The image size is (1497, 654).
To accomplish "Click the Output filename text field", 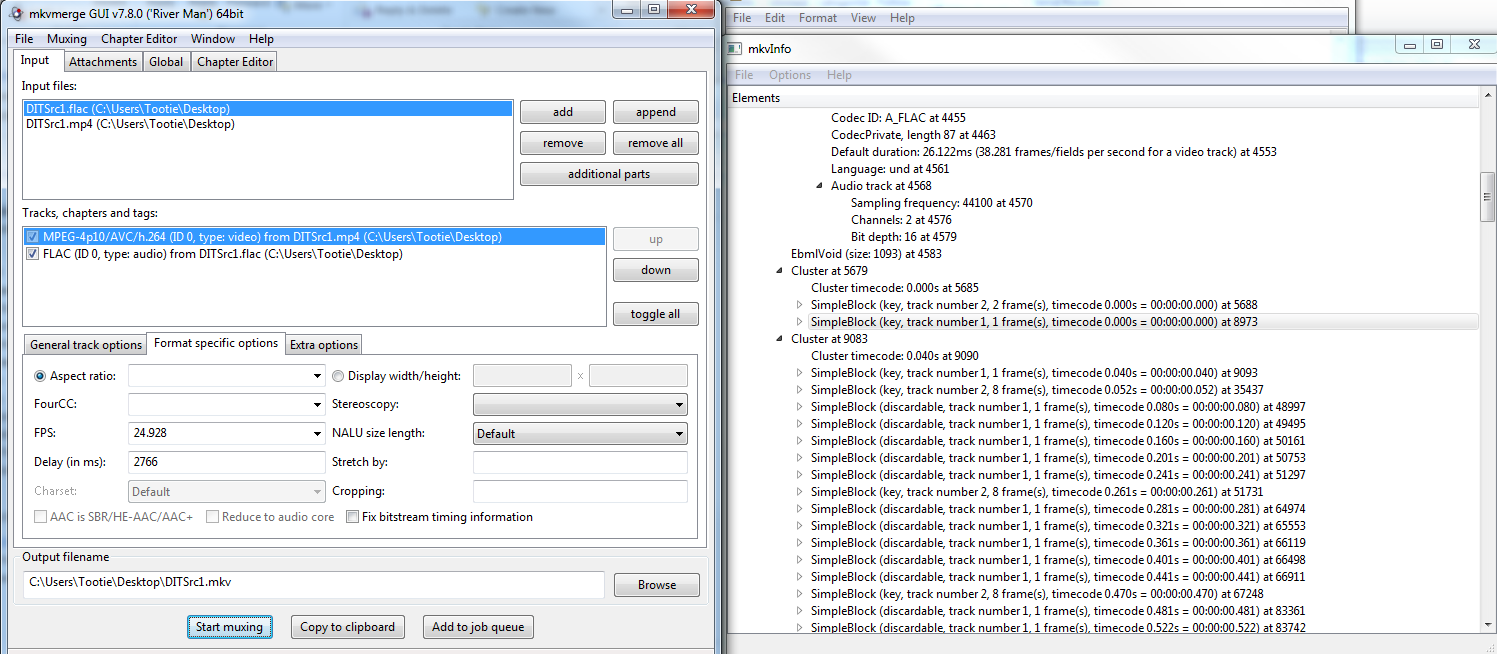I will click(x=313, y=584).
